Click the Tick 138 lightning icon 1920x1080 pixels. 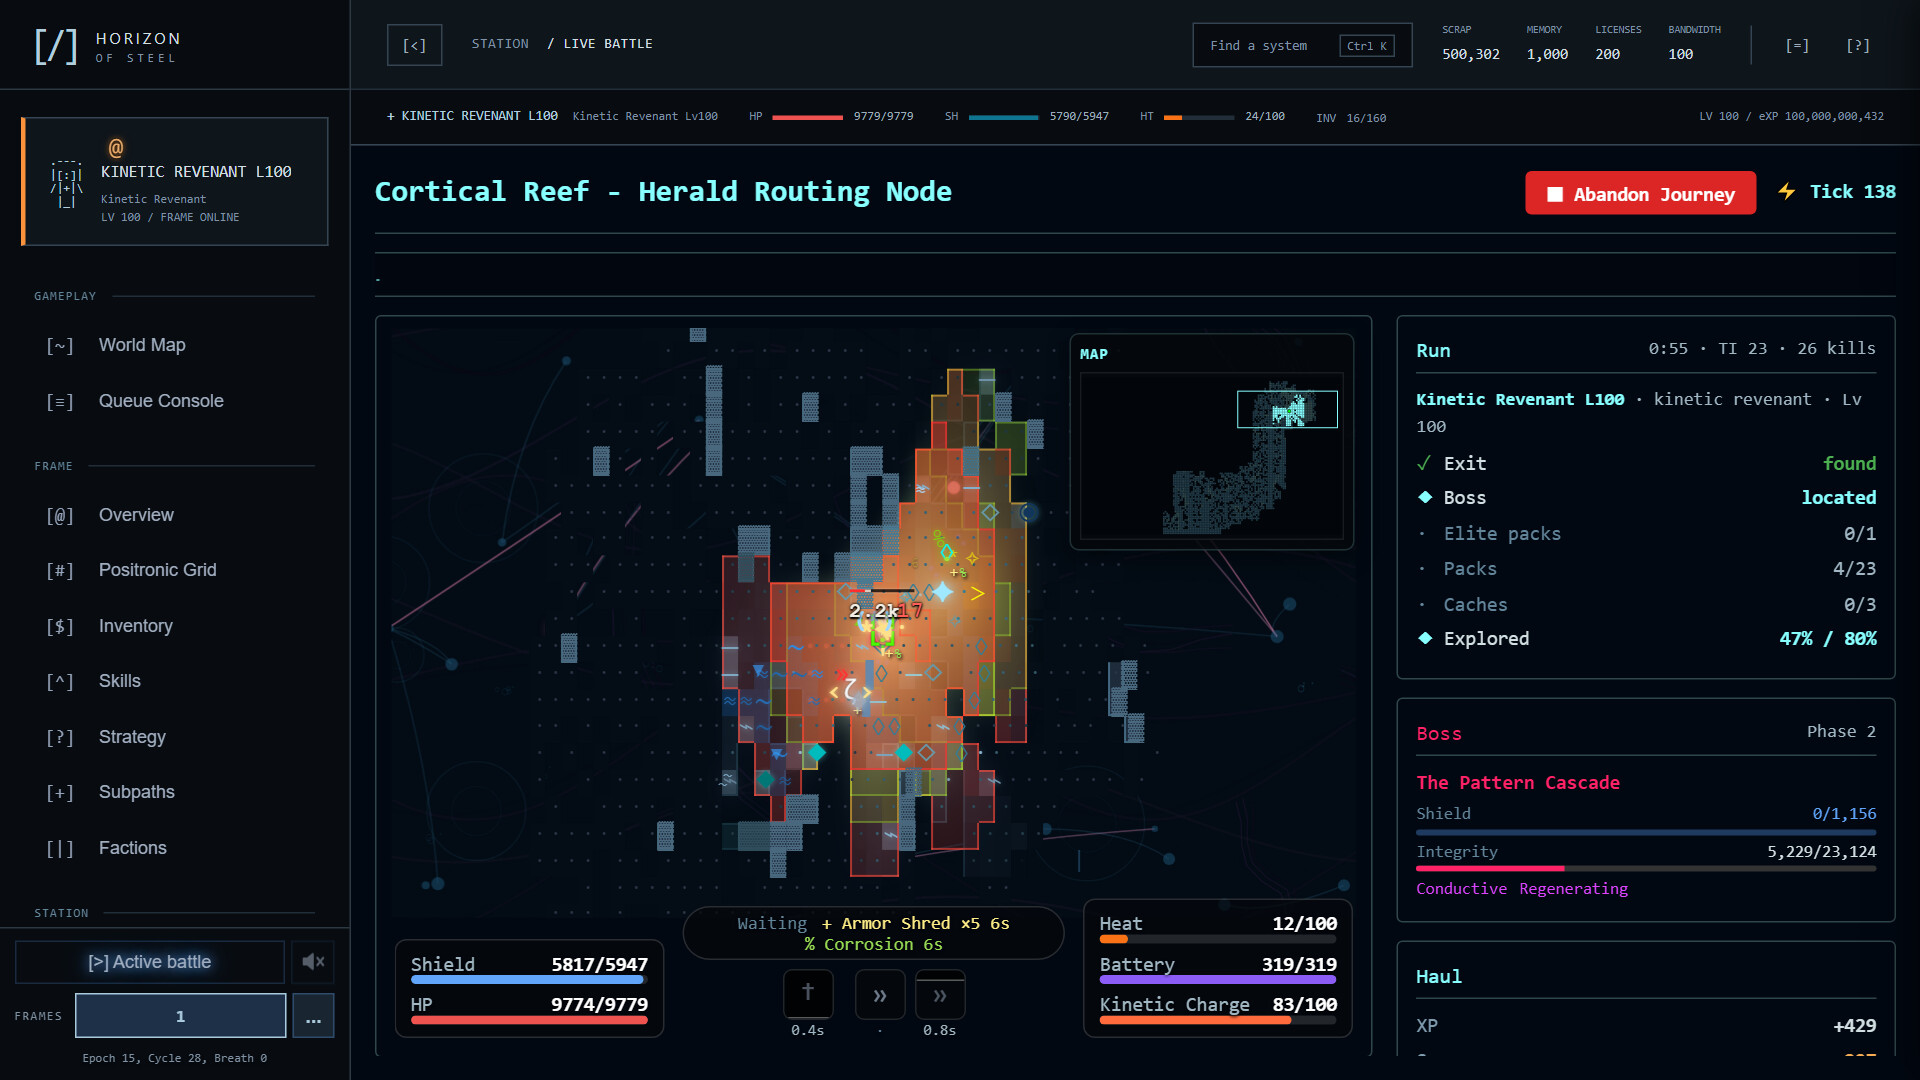coord(1786,191)
